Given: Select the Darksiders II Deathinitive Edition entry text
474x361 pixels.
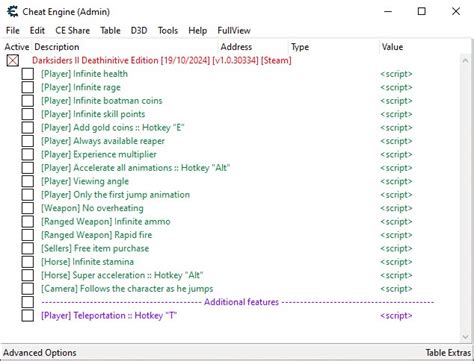Looking at the screenshot, I should pyautogui.click(x=162, y=60).
